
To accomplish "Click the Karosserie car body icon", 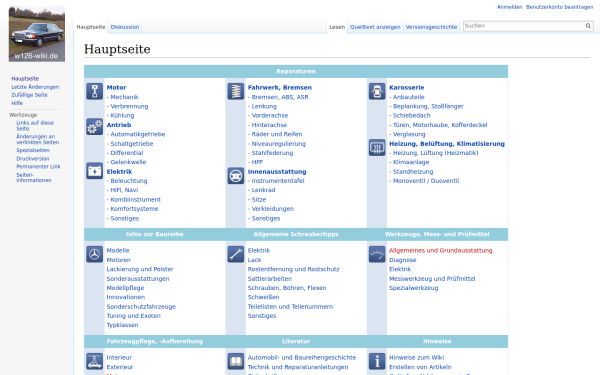I will [377, 91].
